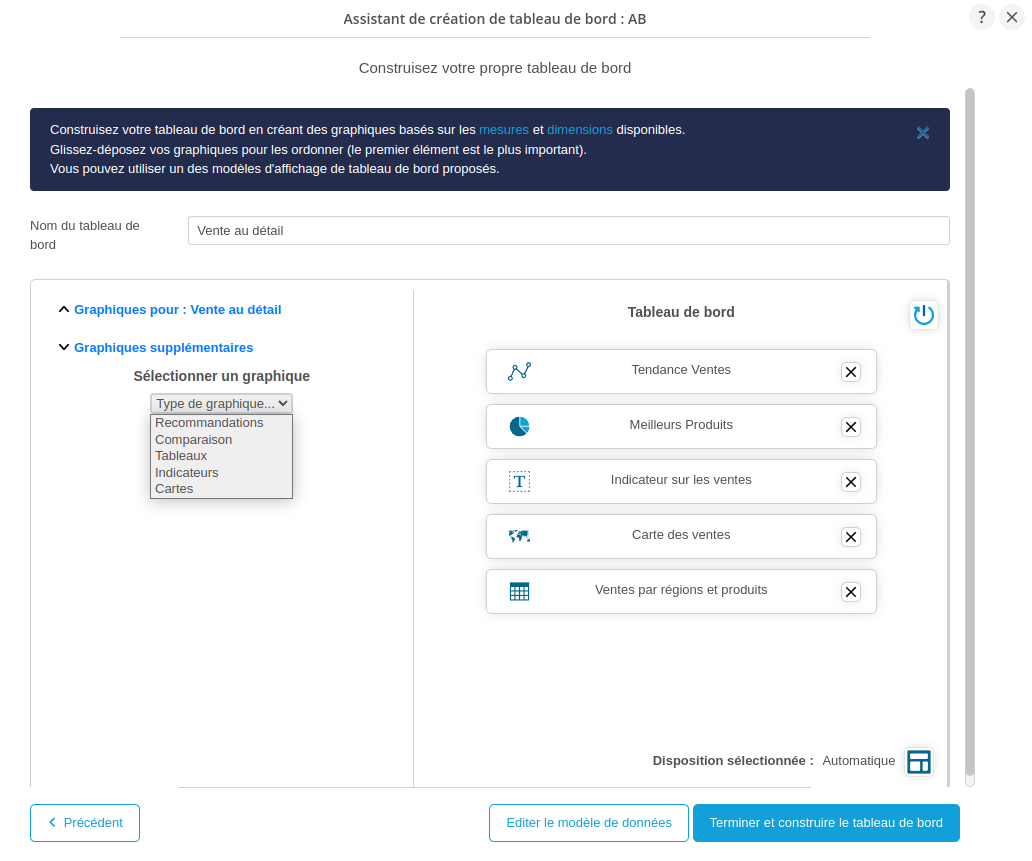The height and width of the screenshot is (861, 1032).
Task: Remove the Tendance Ventes chart
Action: pos(850,372)
